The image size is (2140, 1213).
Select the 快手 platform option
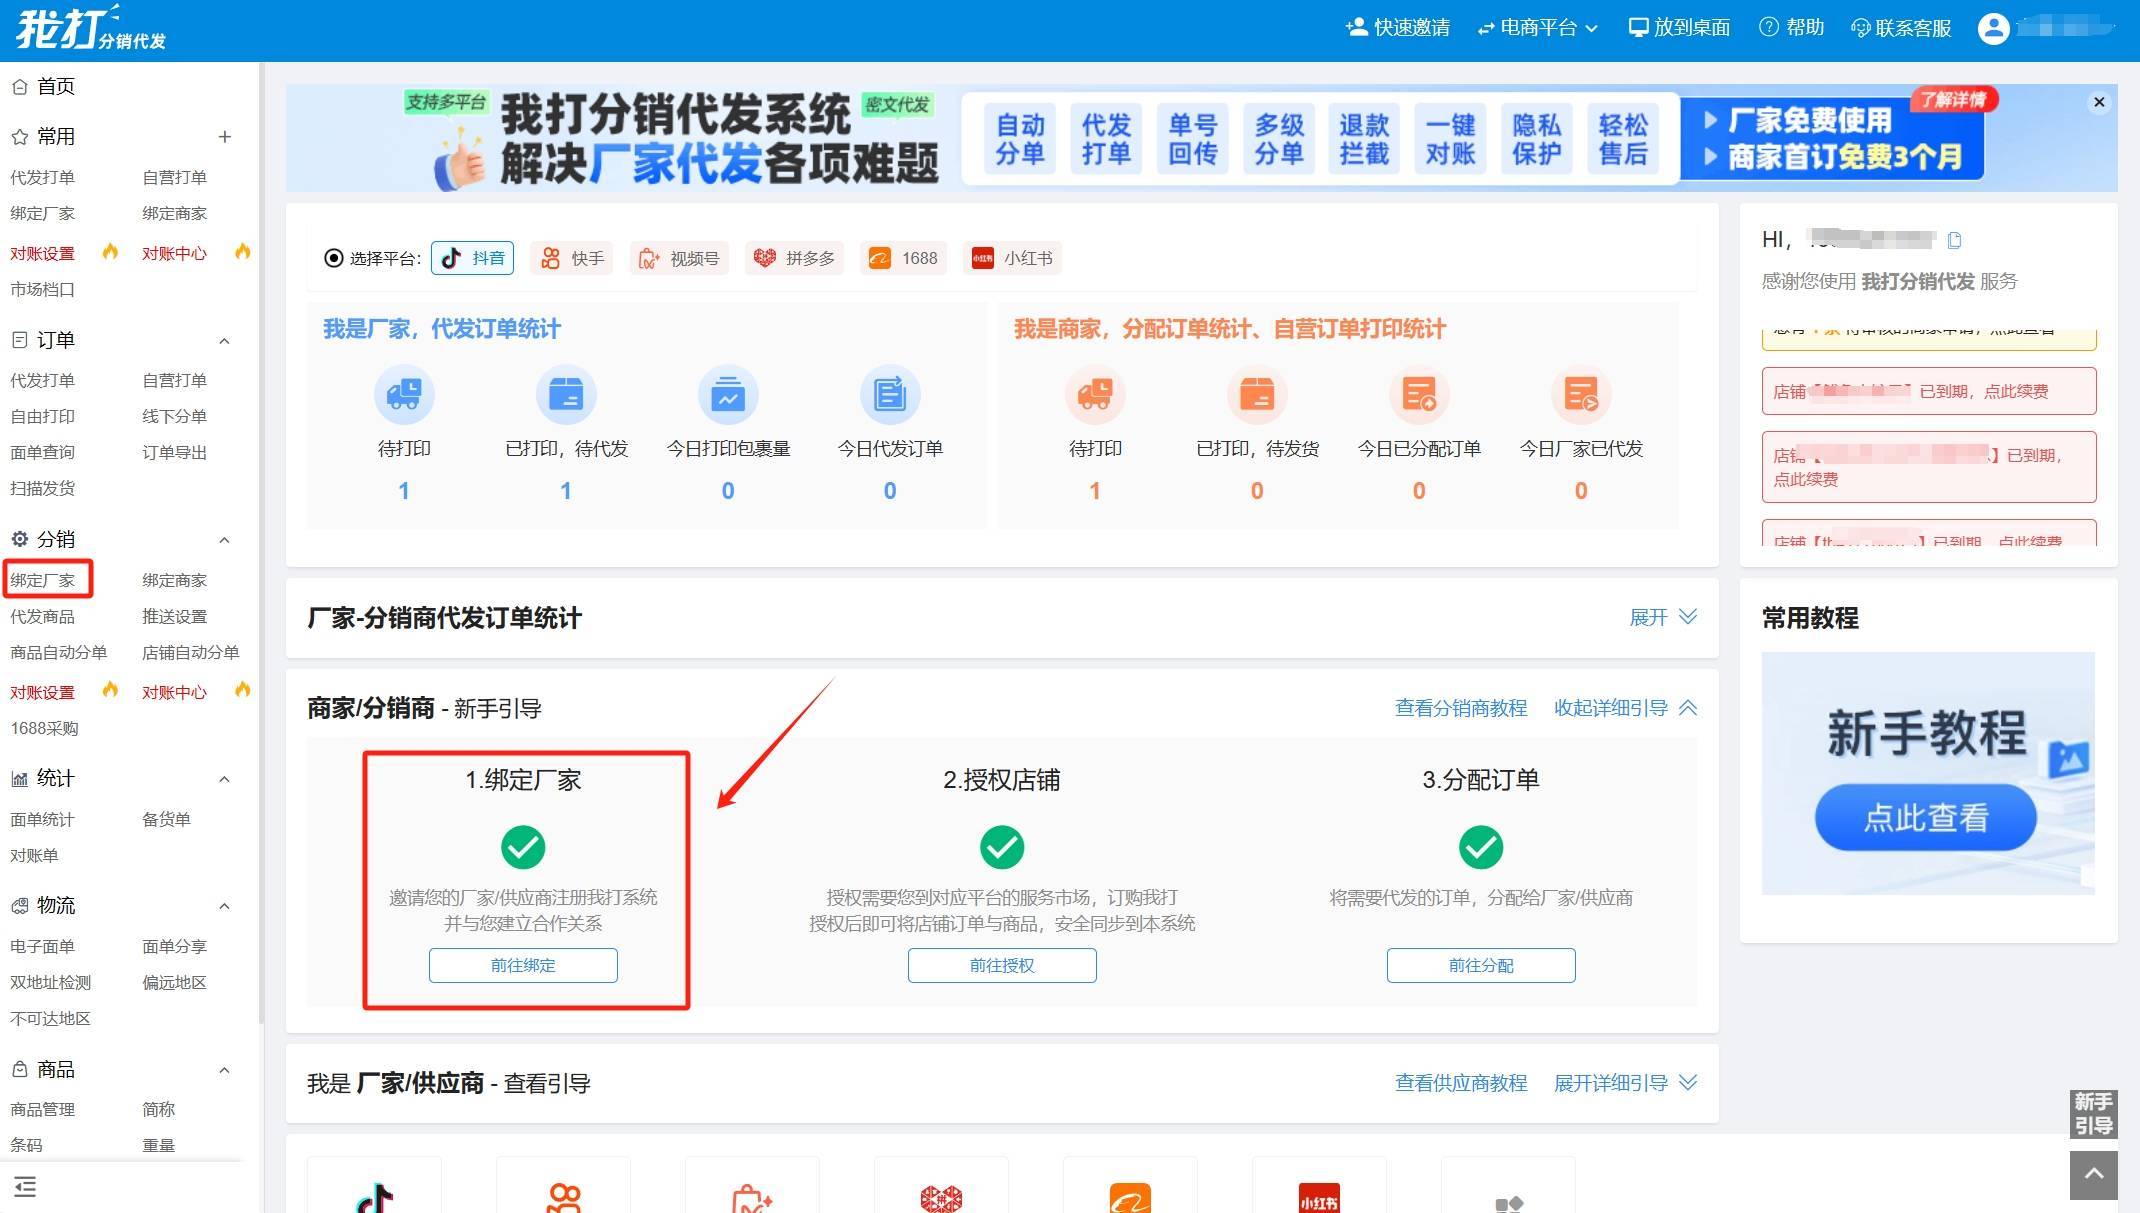tap(573, 258)
